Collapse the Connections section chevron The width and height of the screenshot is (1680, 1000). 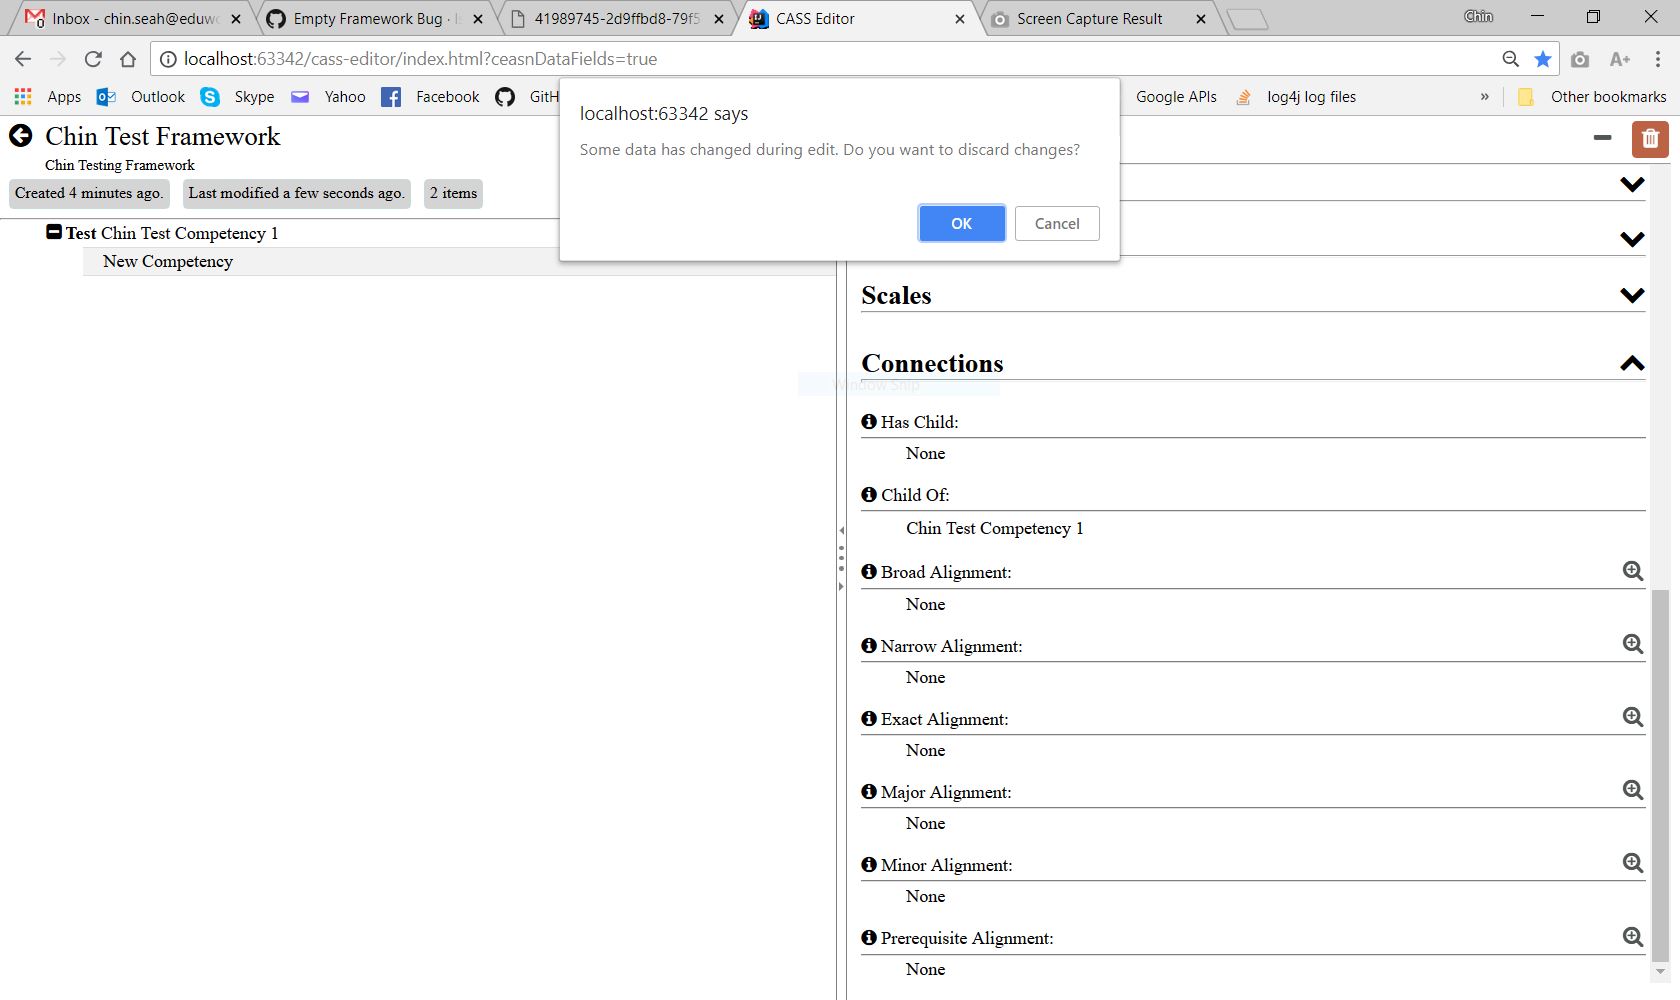click(1632, 363)
